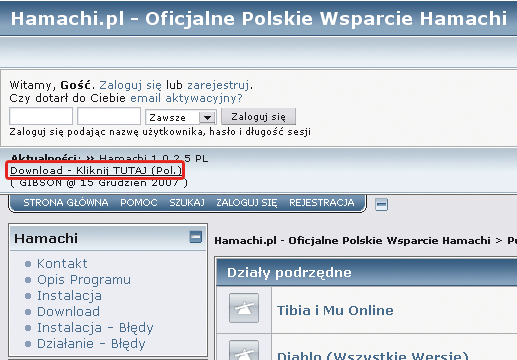The height and width of the screenshot is (360, 517).
Task: Click Download - Kliknij TUTAJ (Pol.) link
Action: click(96, 171)
